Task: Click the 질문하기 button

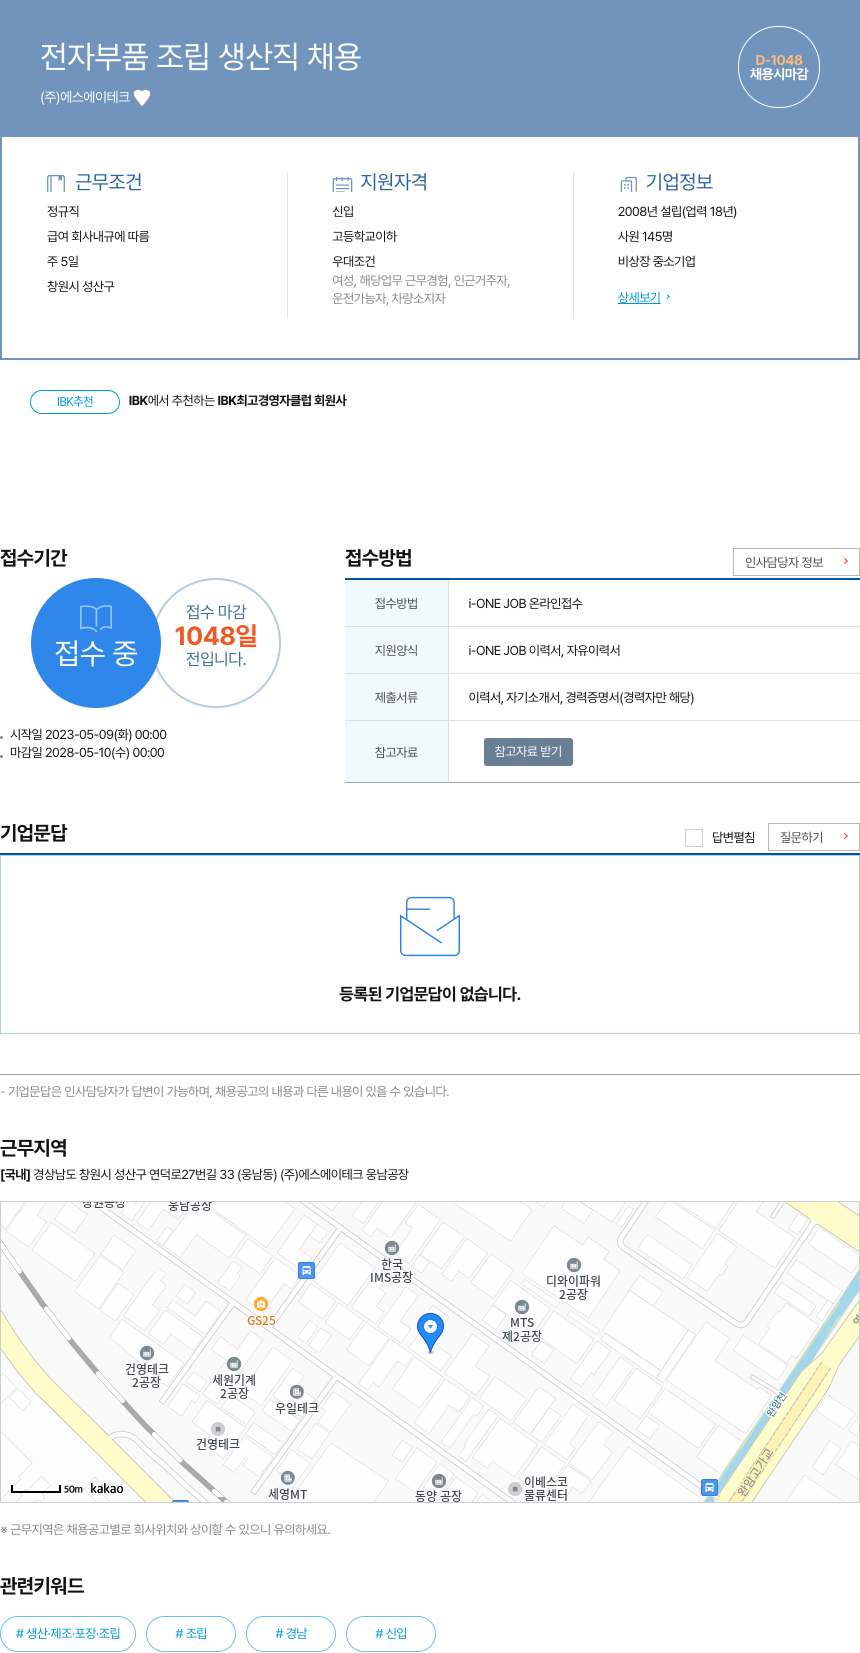Action: (x=814, y=837)
